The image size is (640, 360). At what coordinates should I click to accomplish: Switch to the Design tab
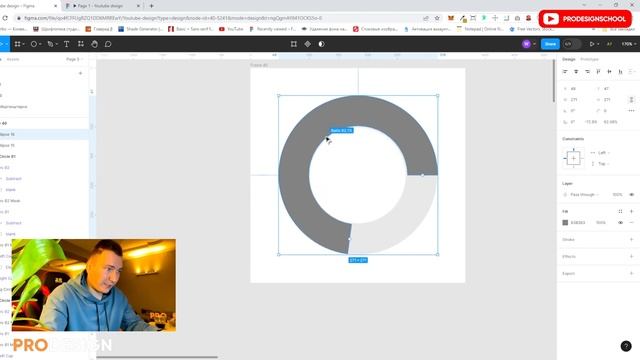(569, 60)
